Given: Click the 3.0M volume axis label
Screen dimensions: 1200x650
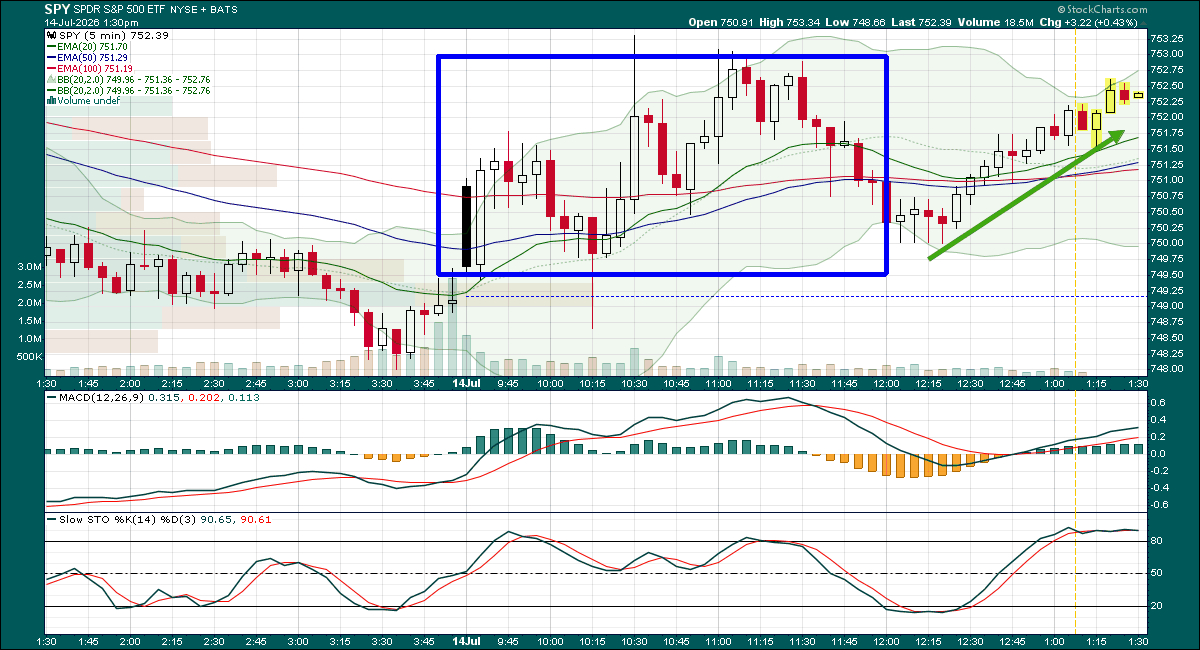Looking at the screenshot, I should tap(29, 267).
